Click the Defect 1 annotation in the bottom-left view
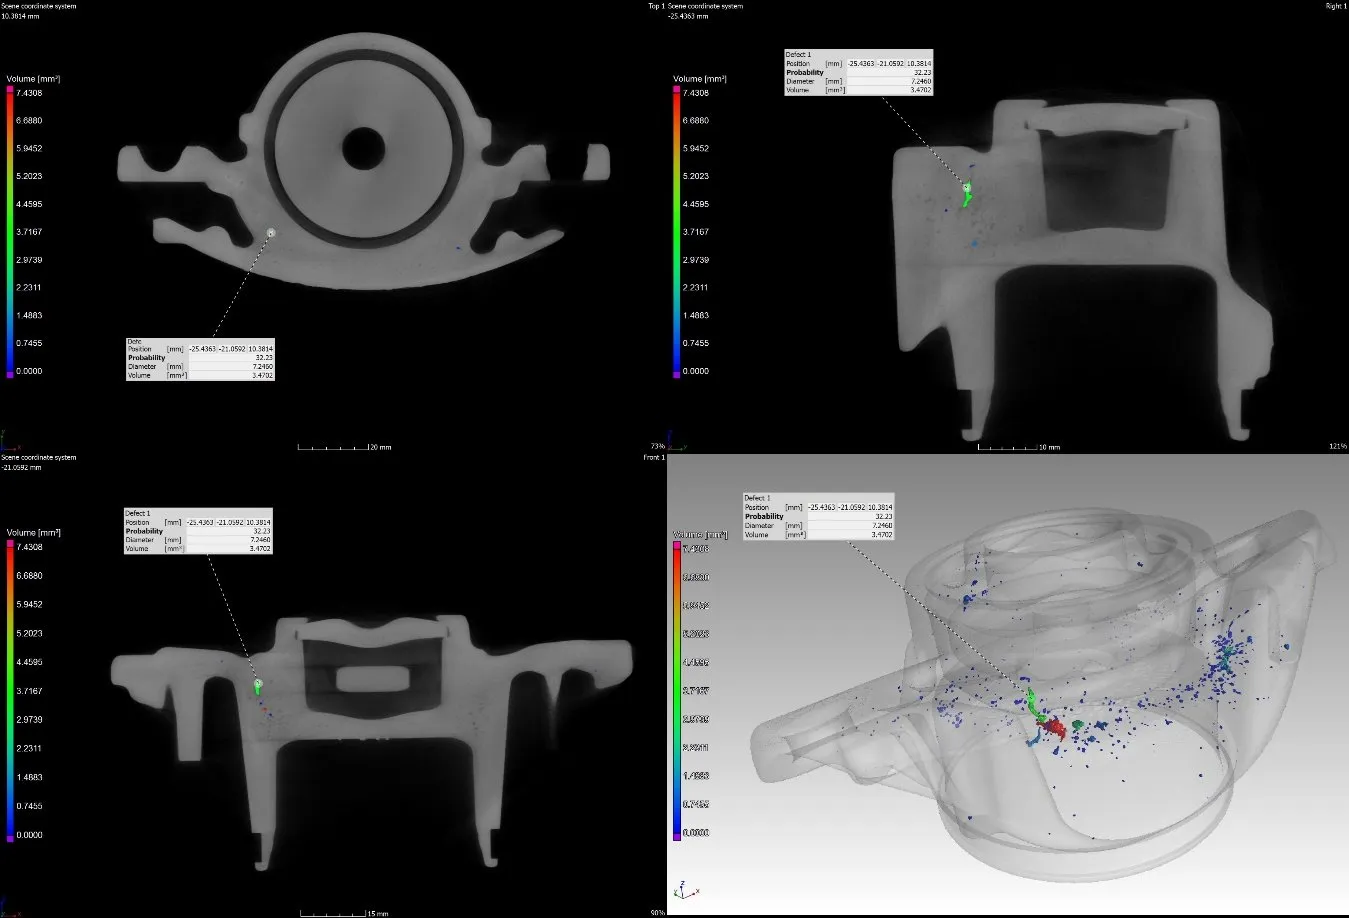1349x918 pixels. [198, 531]
